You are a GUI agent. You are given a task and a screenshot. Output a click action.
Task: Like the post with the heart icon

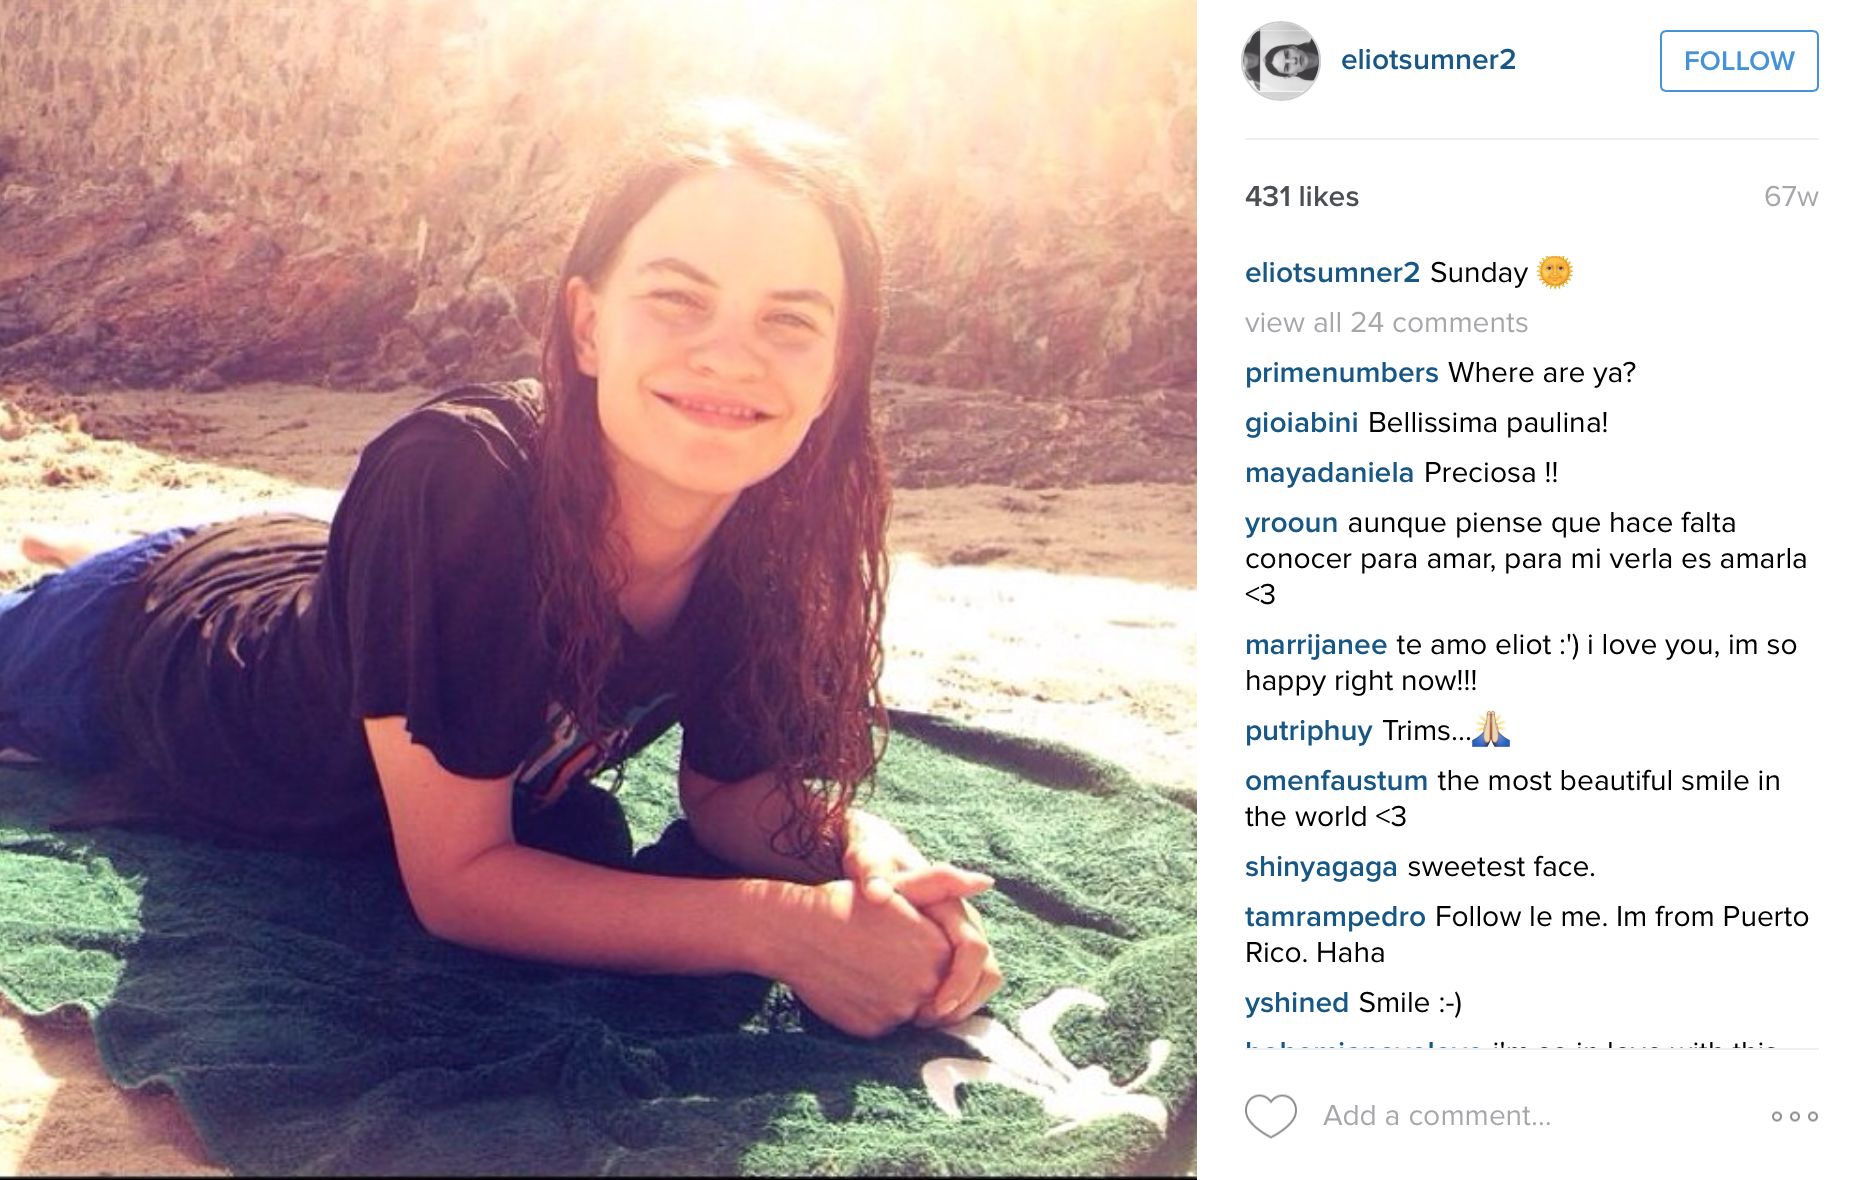1270,1115
